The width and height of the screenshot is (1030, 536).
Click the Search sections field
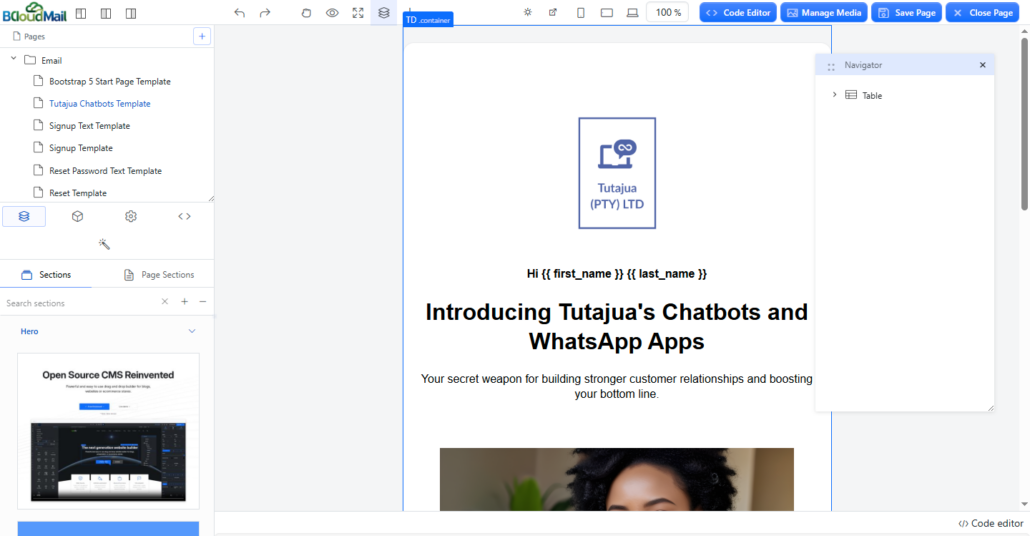pyautogui.click(x=79, y=303)
